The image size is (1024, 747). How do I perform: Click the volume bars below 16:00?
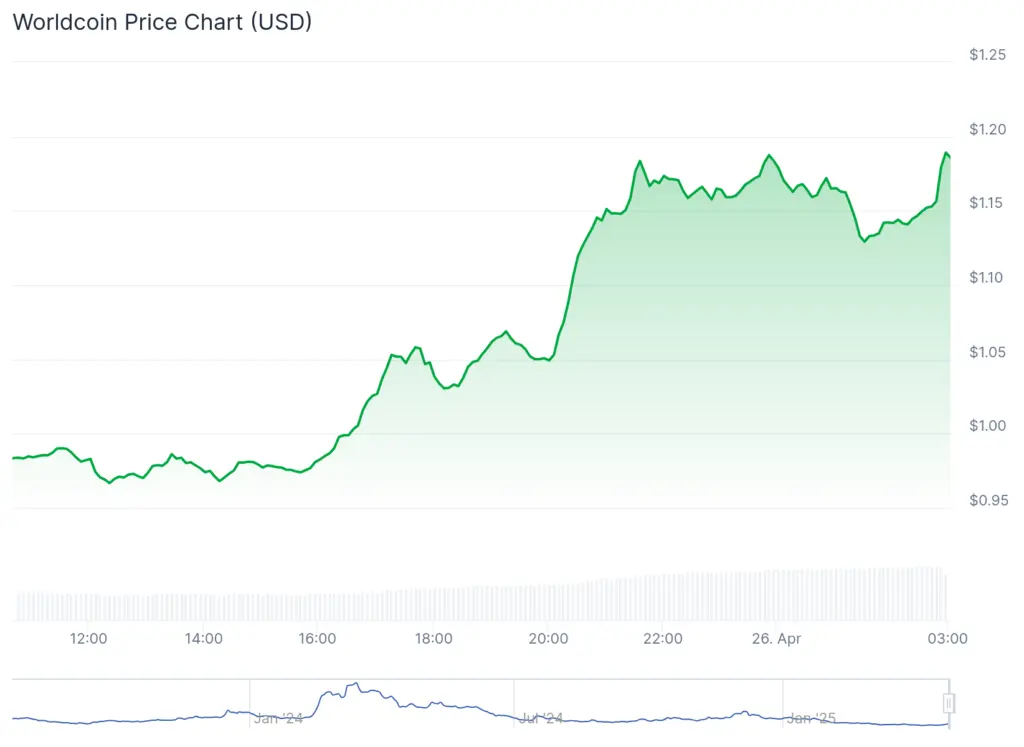pyautogui.click(x=318, y=607)
